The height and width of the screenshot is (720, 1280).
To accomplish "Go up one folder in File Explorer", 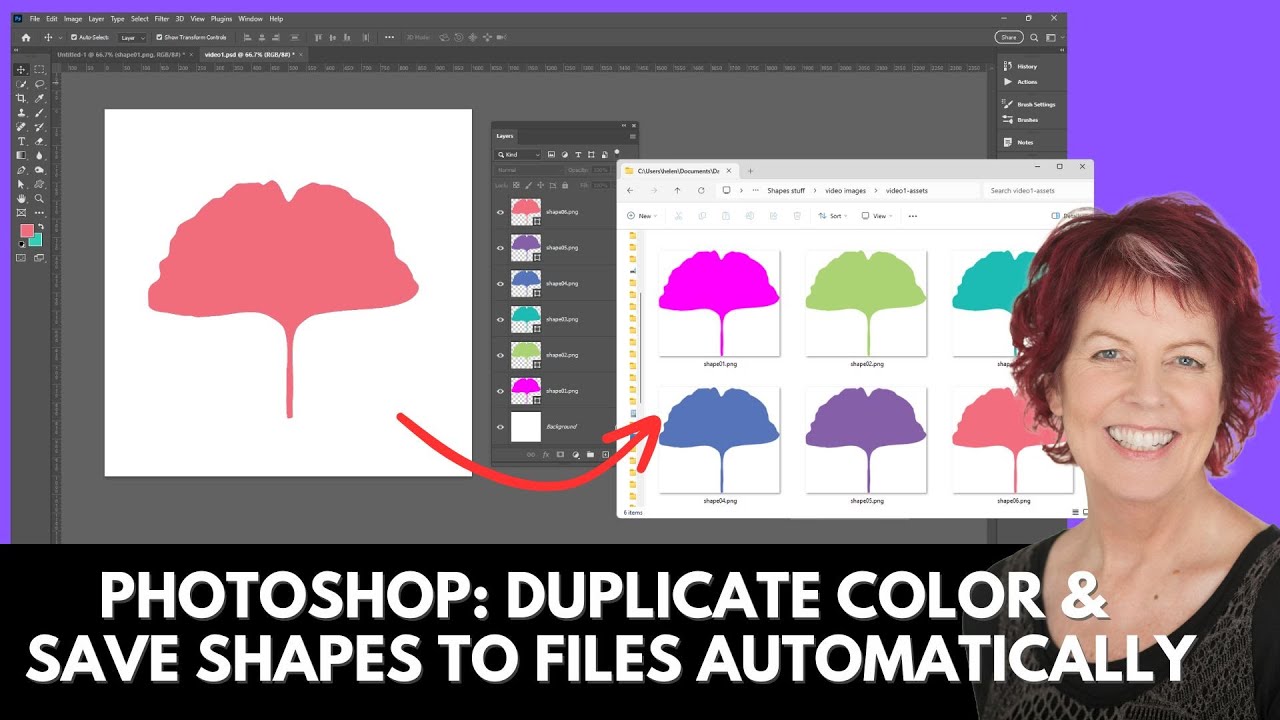I will (677, 190).
